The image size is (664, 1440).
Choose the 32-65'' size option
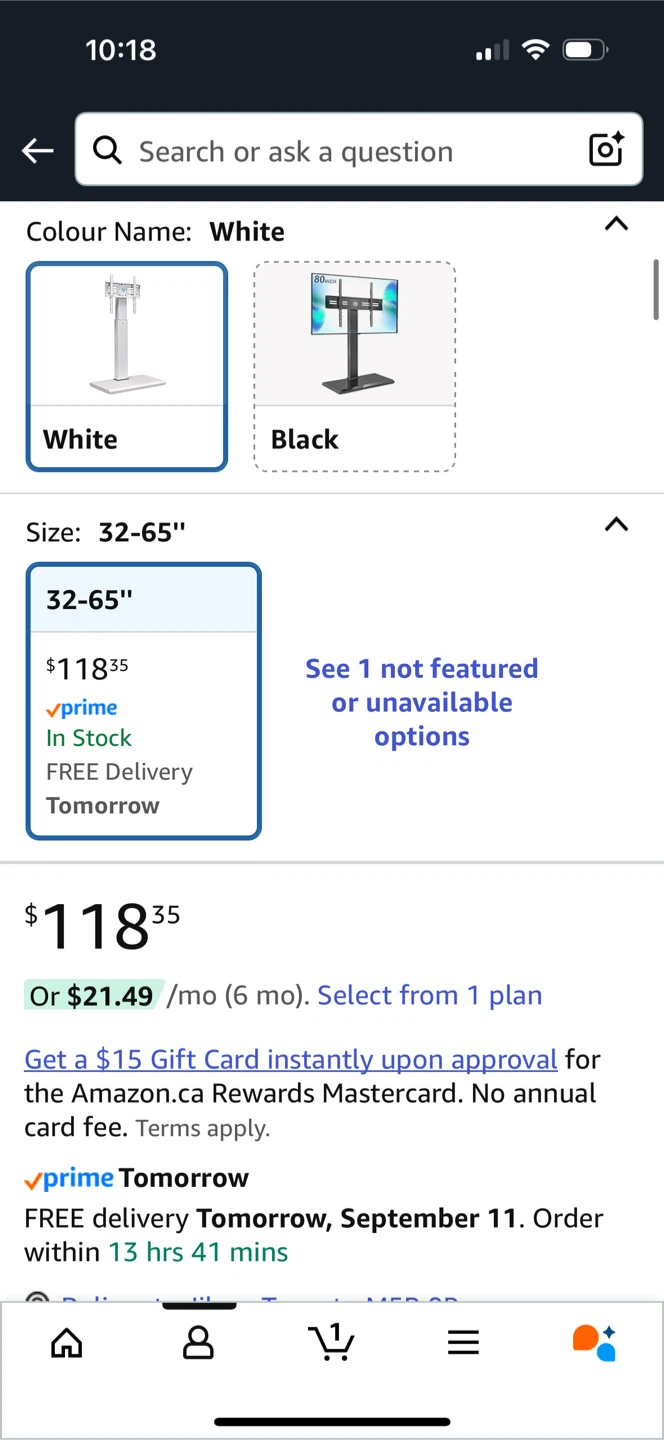144,701
